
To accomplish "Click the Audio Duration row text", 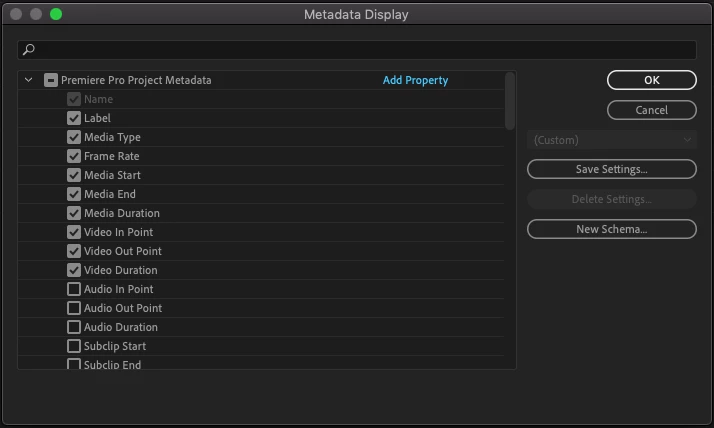I will tap(121, 327).
